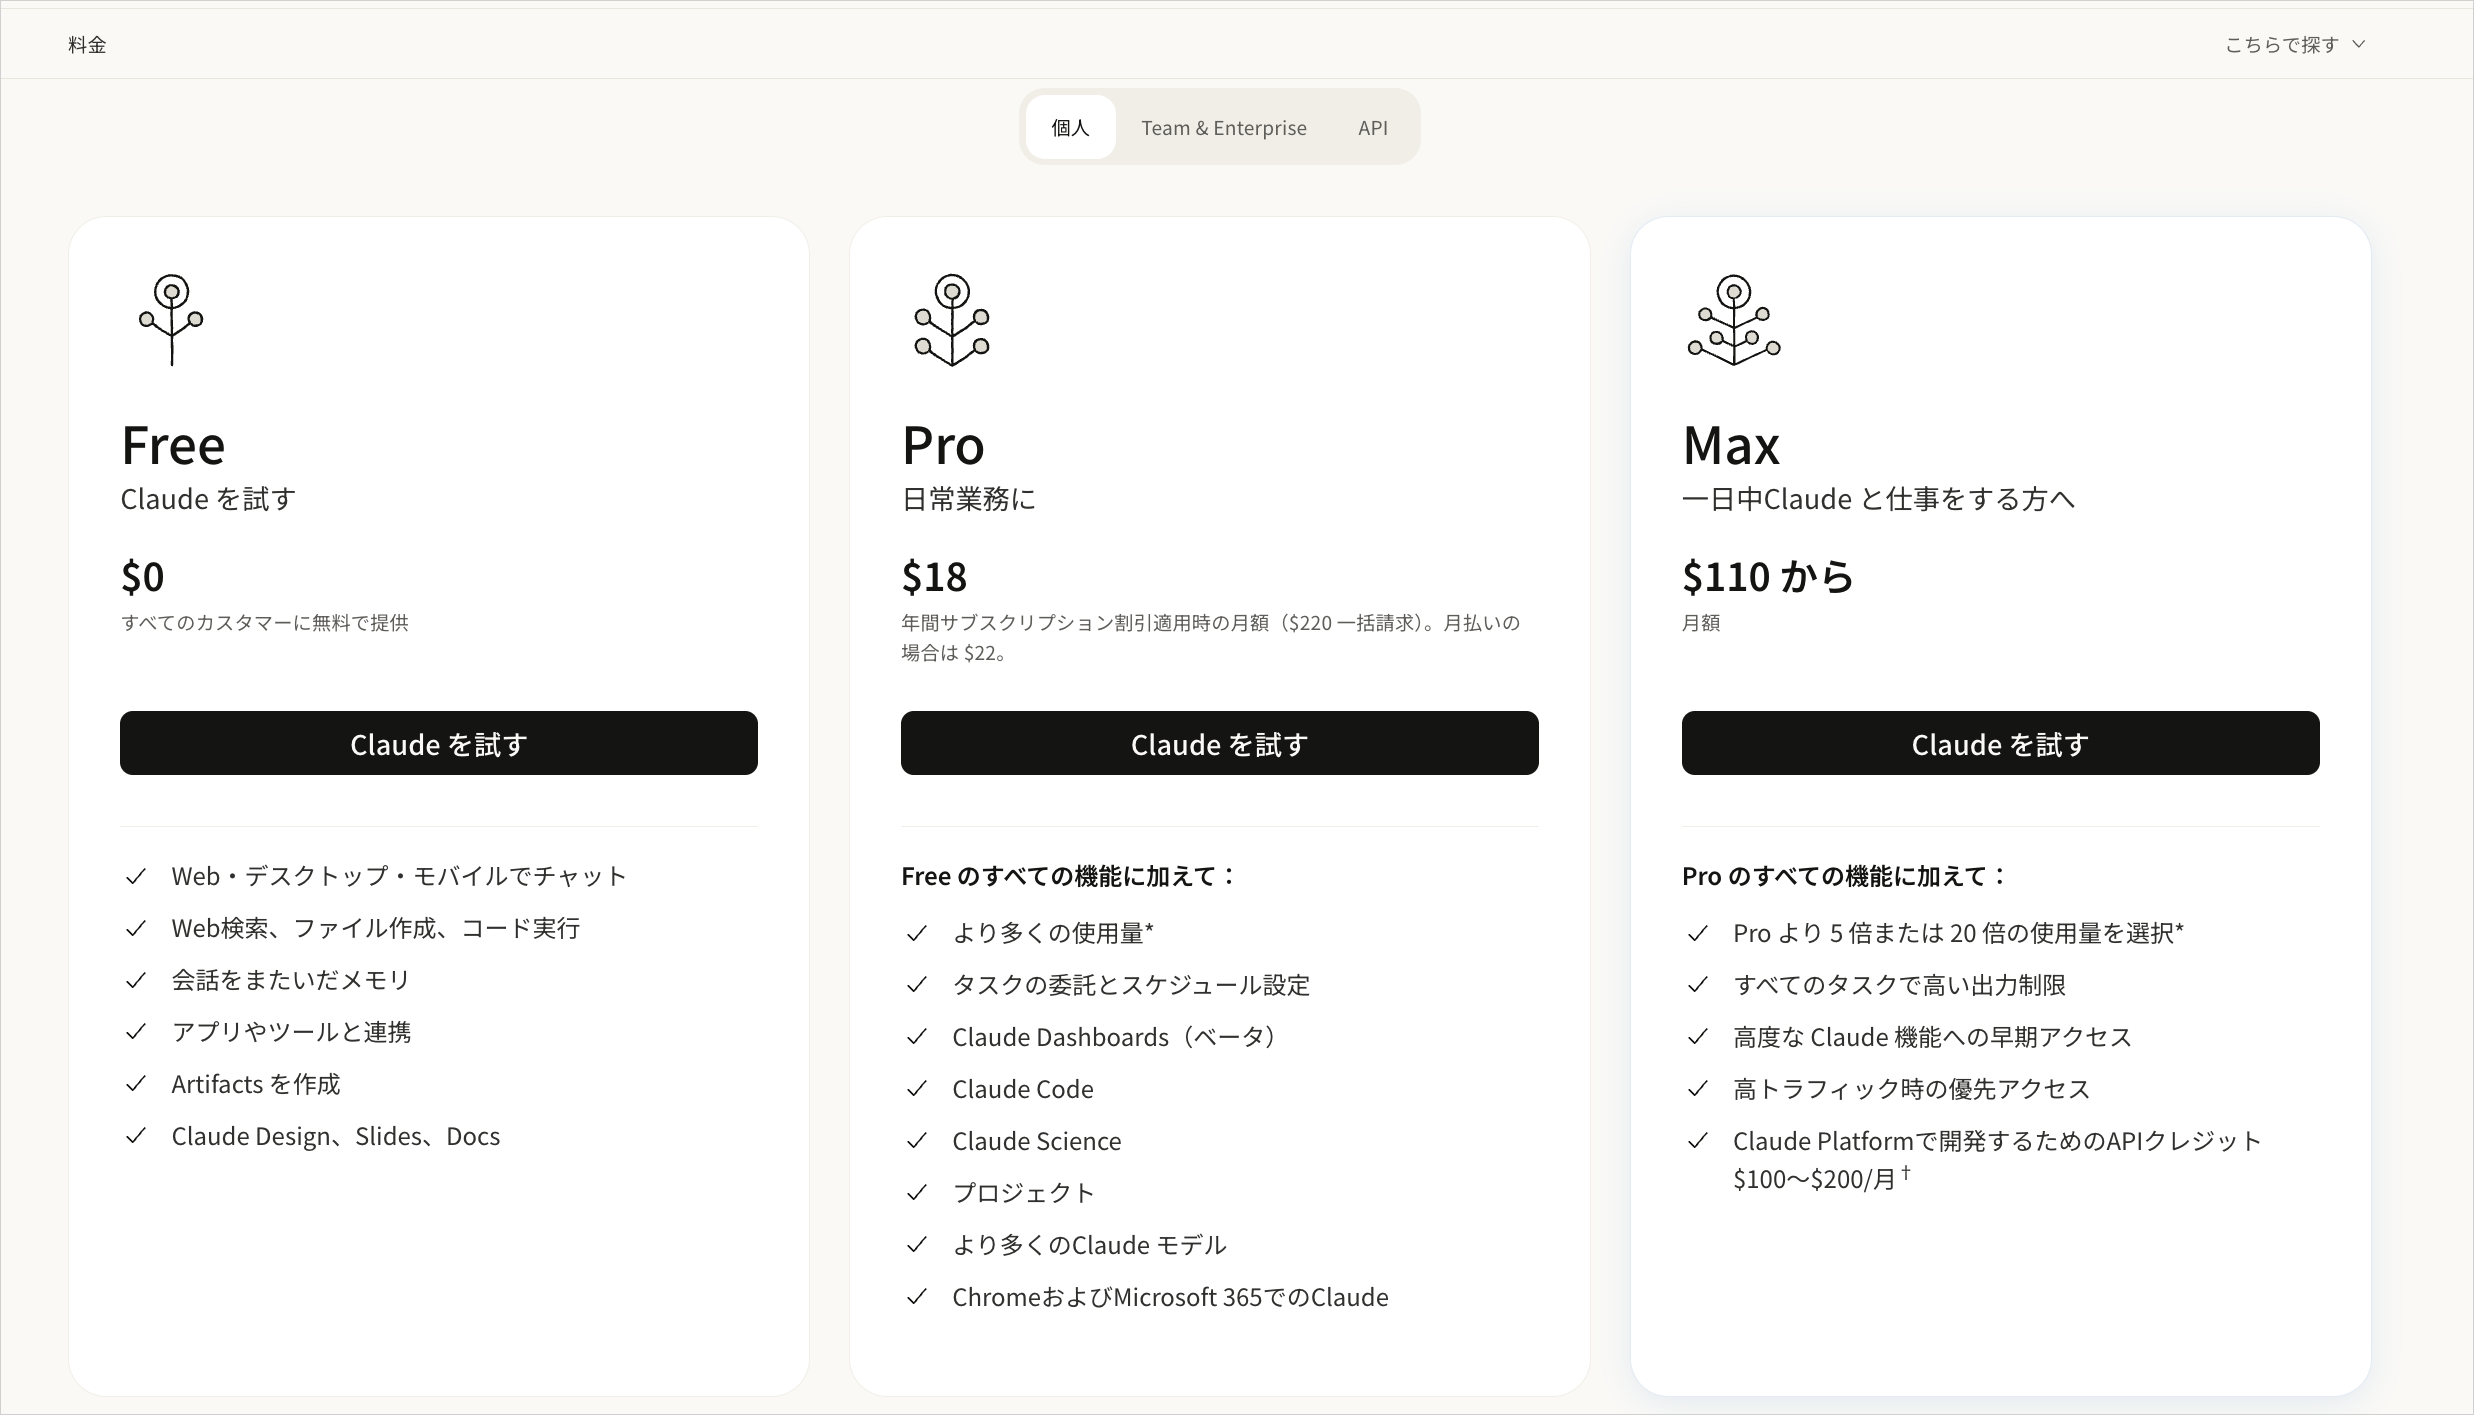
Task: Click the 年間サブスクリプション割引 billing note
Action: tap(1210, 638)
